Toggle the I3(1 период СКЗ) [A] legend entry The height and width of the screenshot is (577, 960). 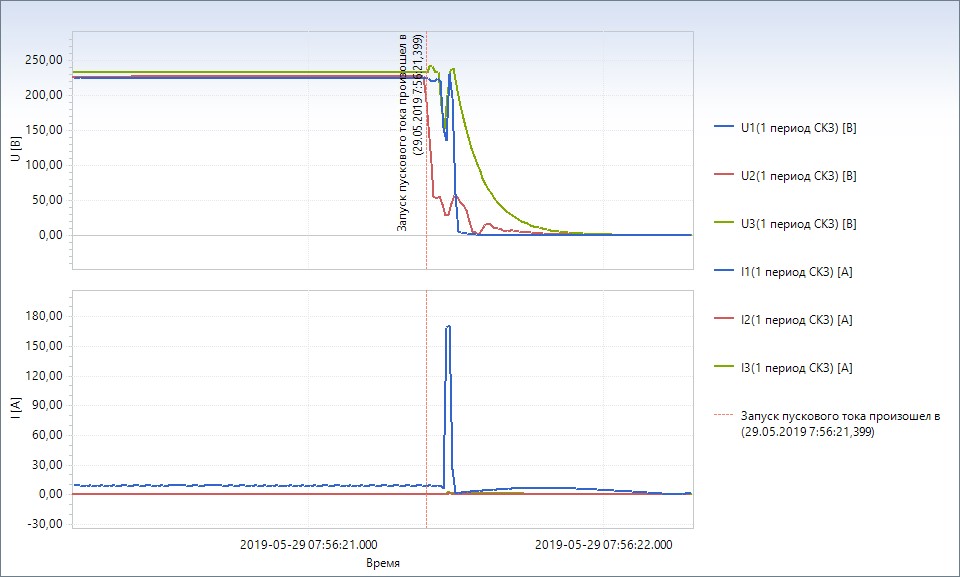[796, 367]
